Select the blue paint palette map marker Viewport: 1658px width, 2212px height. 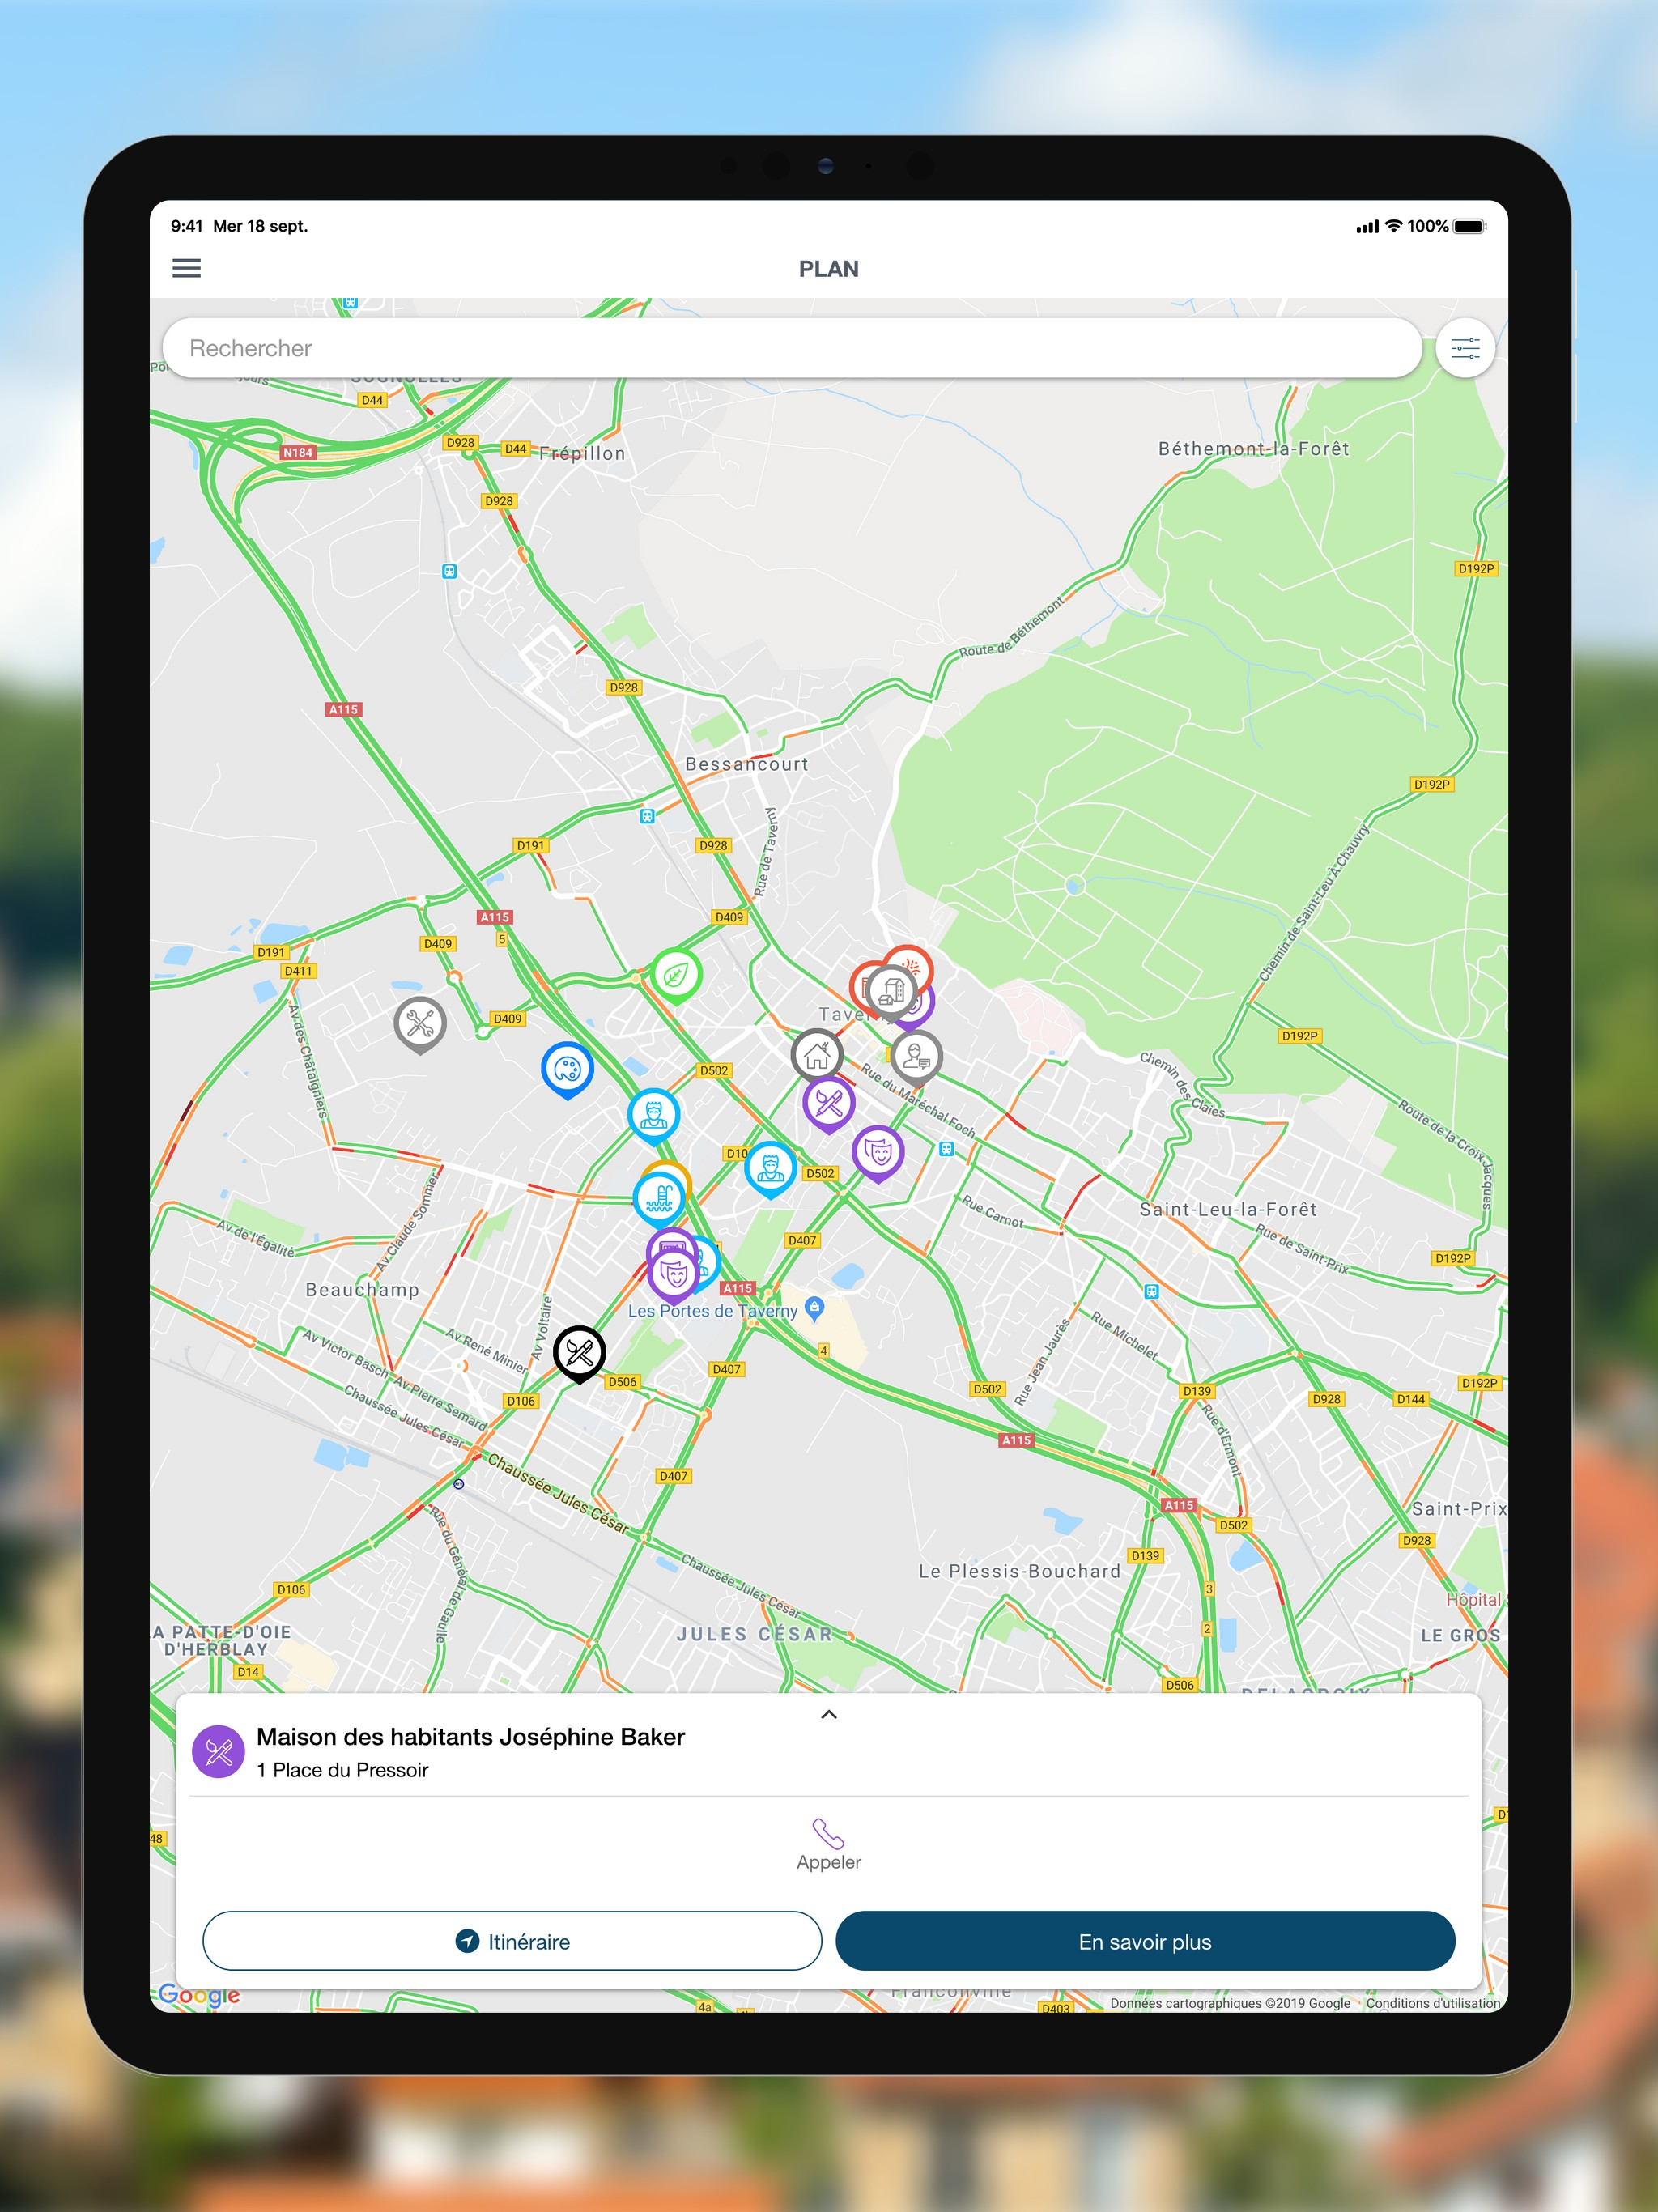click(567, 1070)
